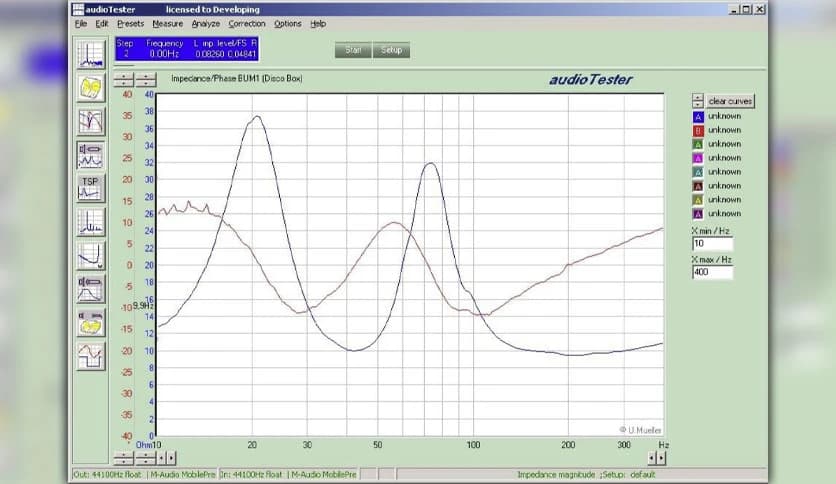Open the Analyze menu
The width and height of the screenshot is (836, 484).
[206, 24]
